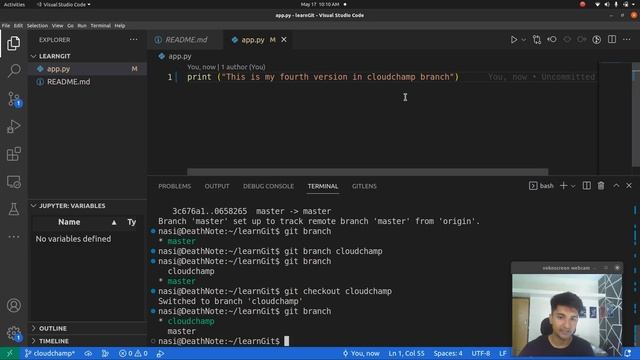Open the Edit menu
The image size is (640, 360).
coord(18,25)
